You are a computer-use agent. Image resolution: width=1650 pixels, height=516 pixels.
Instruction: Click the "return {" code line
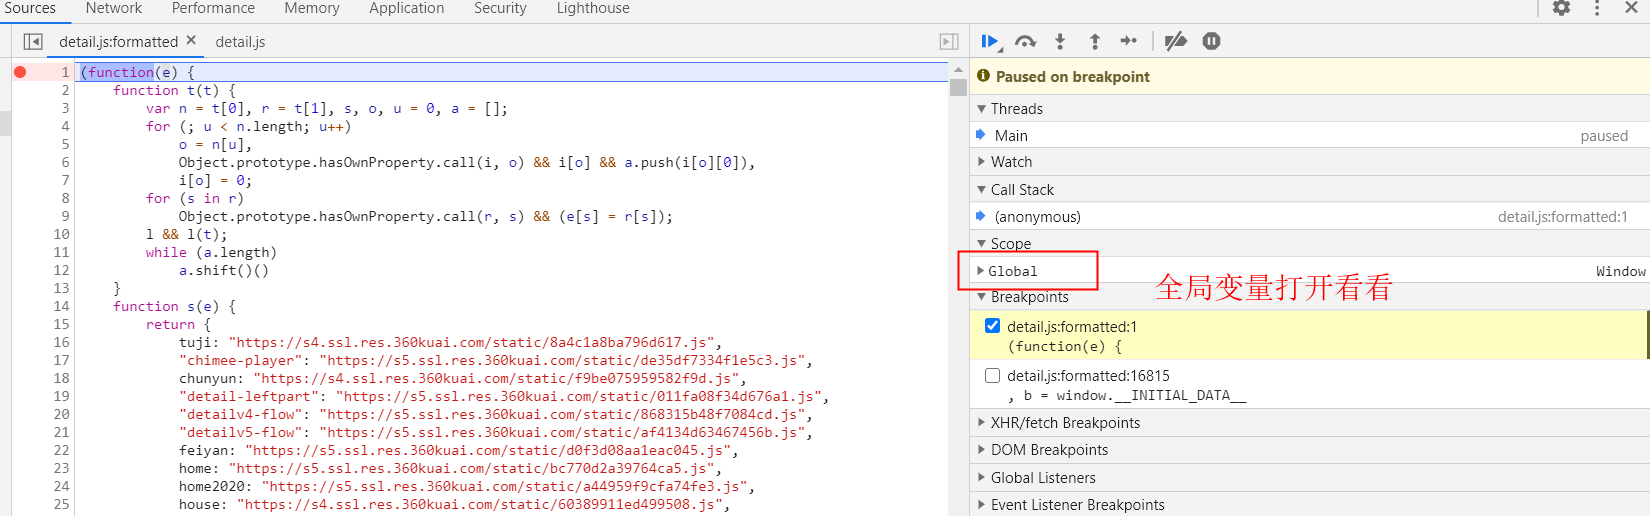click(178, 324)
